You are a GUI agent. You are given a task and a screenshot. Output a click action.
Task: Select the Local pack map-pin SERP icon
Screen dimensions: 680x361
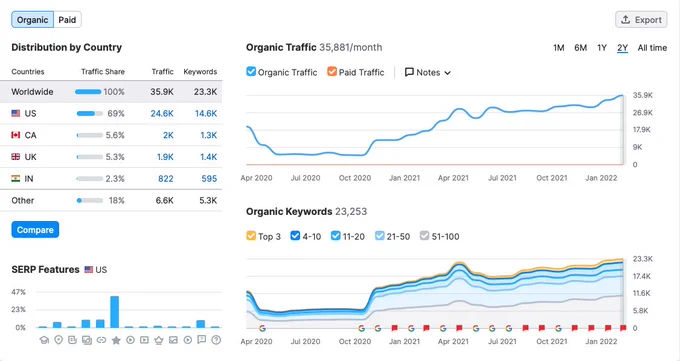click(x=59, y=340)
